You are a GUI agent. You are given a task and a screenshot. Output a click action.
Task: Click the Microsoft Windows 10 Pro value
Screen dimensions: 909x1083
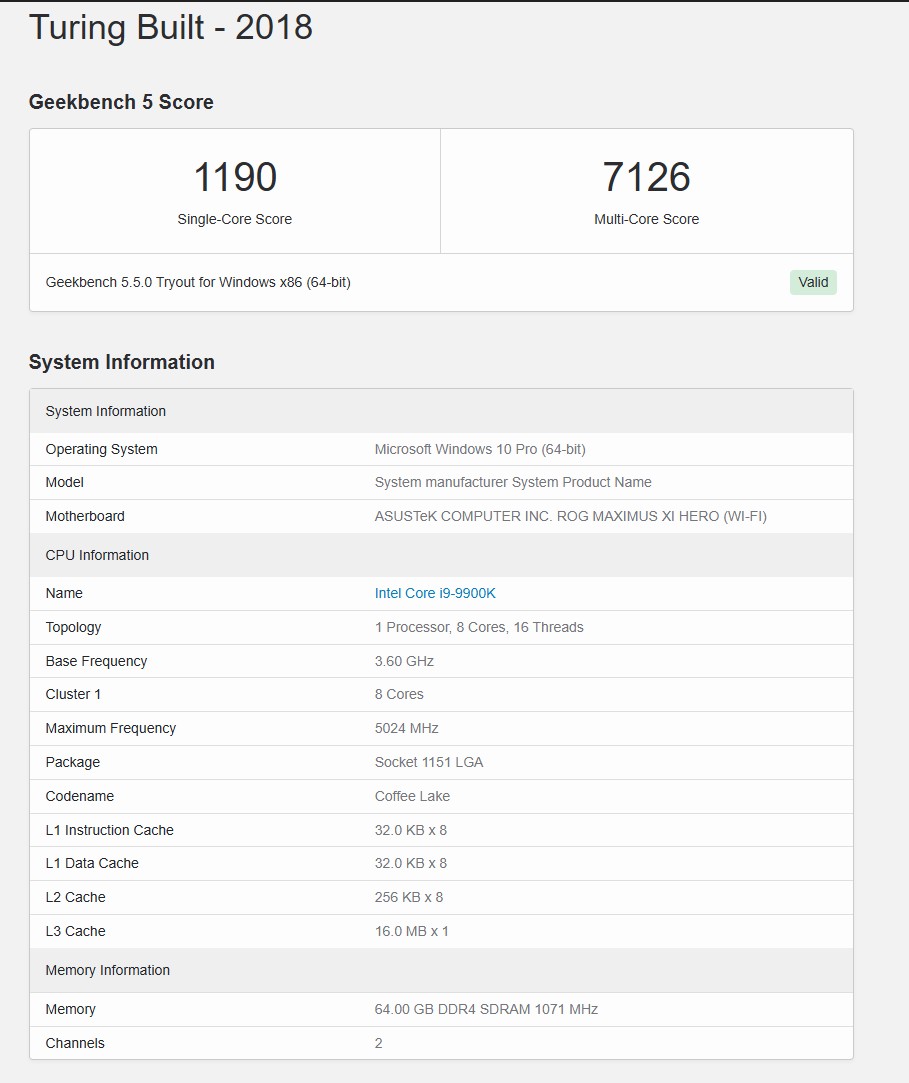[x=480, y=449]
